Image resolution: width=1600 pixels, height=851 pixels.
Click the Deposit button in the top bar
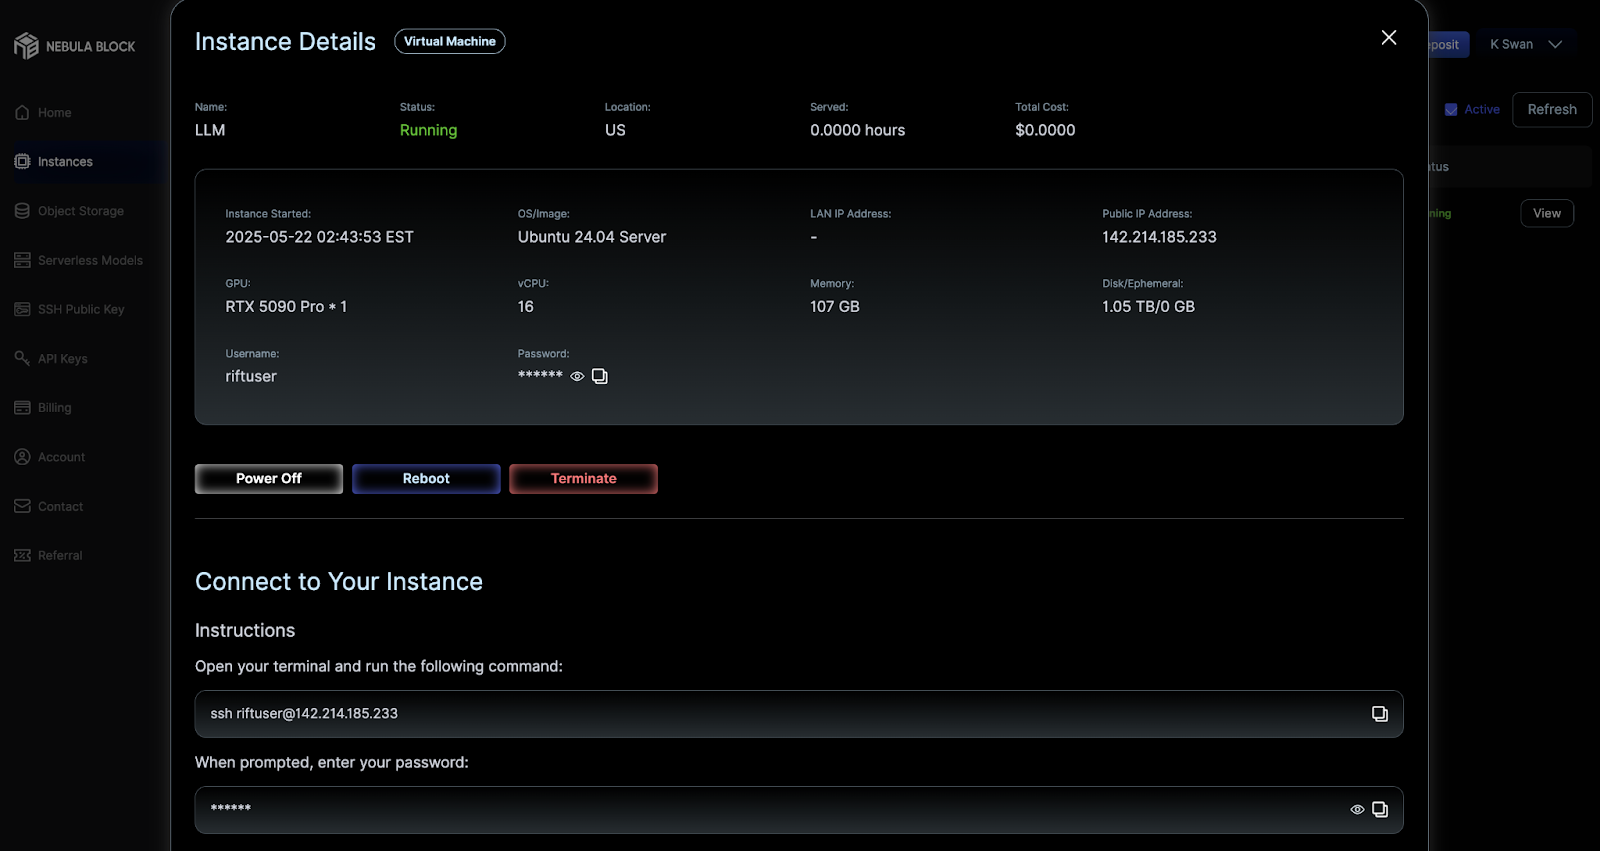(x=1448, y=44)
